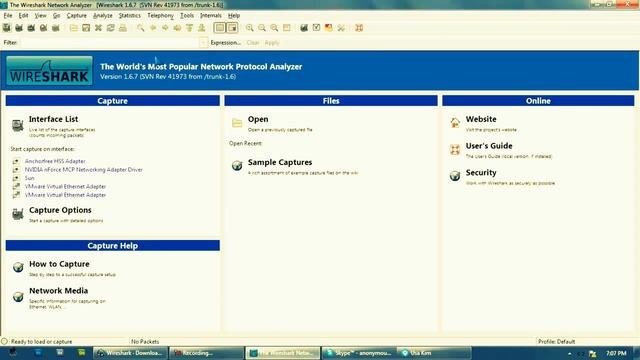640x360 pixels.
Task: Click the find packet magnifier icon
Action: coord(140,28)
